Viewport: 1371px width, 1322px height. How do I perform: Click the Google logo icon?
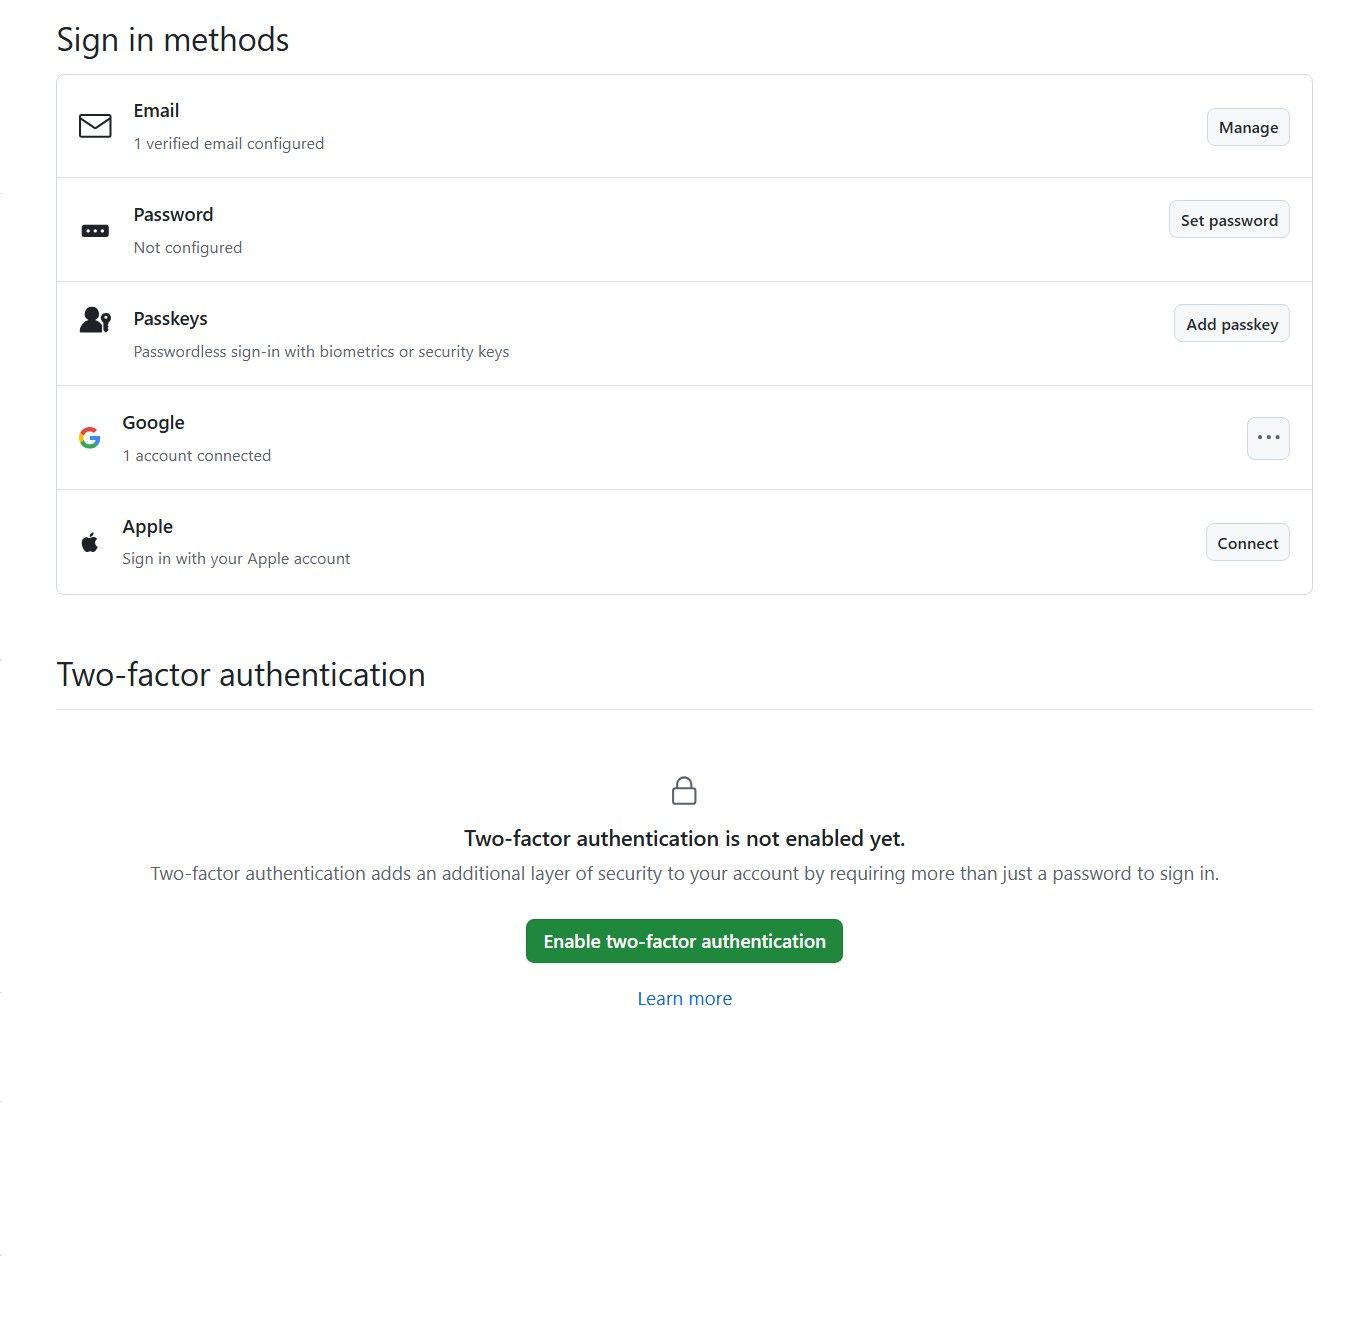click(90, 438)
